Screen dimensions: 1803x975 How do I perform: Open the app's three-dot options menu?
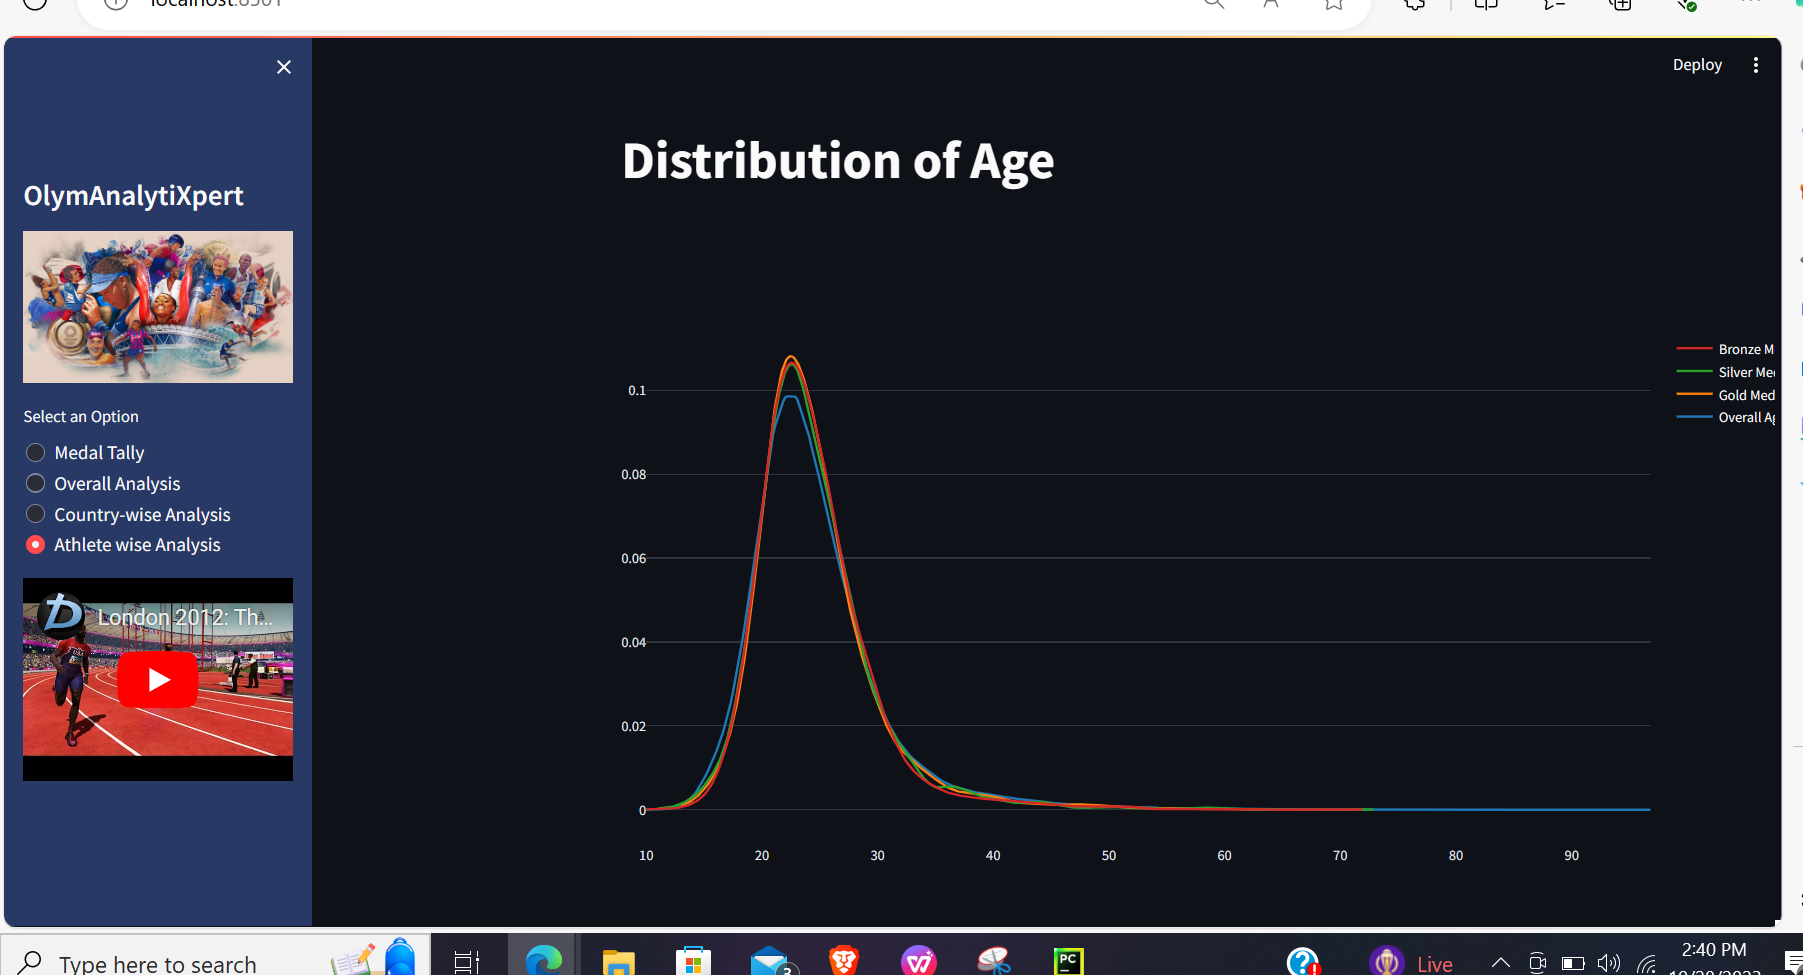pos(1757,64)
